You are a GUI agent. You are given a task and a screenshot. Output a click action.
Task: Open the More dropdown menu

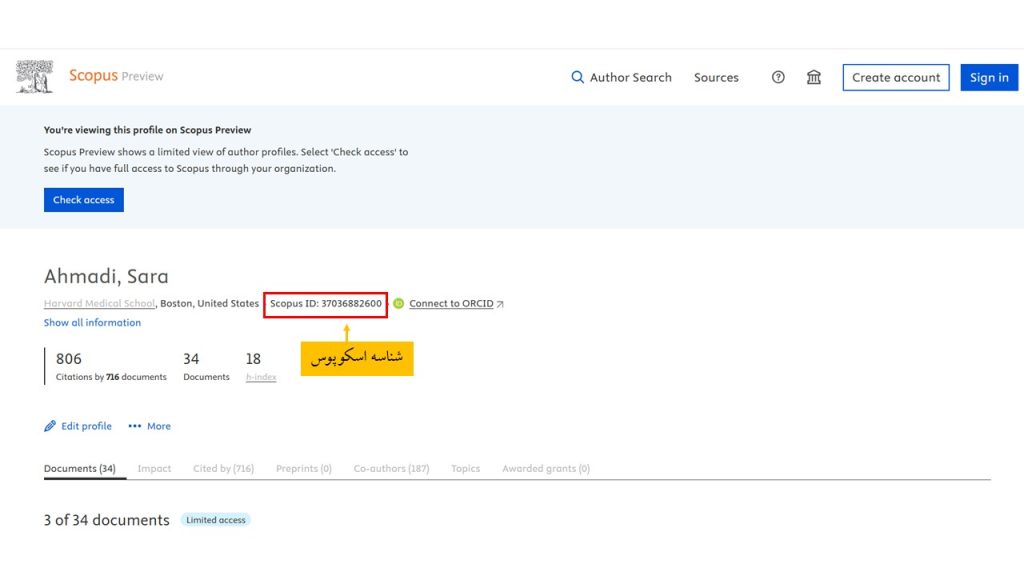(x=150, y=426)
